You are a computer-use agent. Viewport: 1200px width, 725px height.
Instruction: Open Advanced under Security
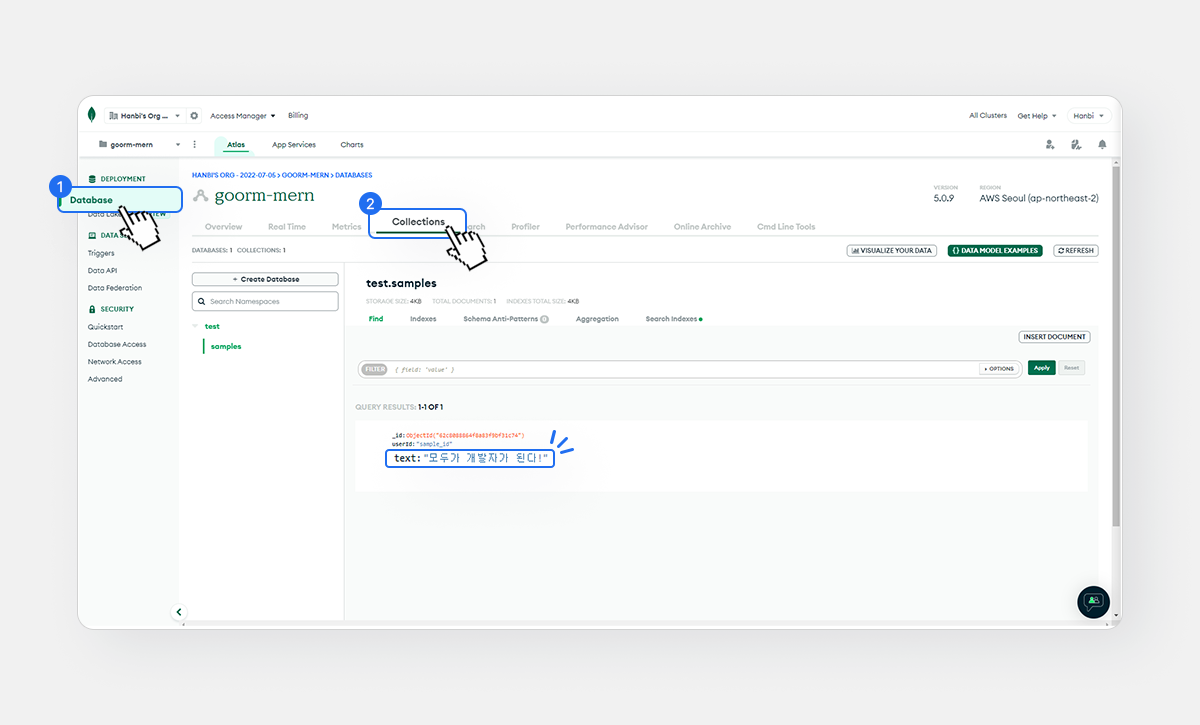tap(105, 379)
